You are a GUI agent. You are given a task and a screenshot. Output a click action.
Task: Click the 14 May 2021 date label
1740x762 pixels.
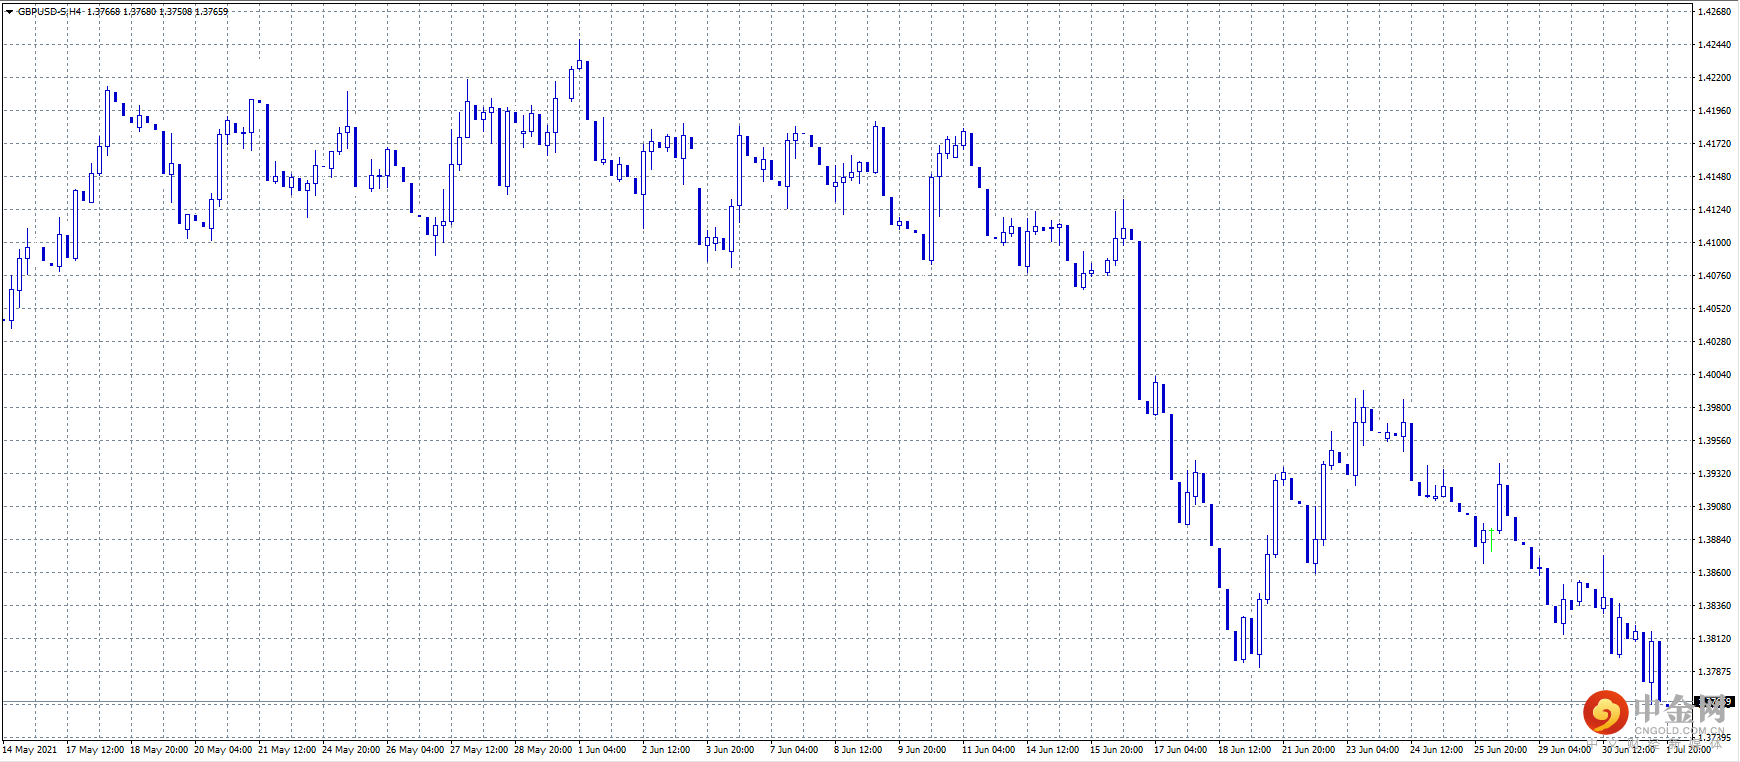[30, 750]
